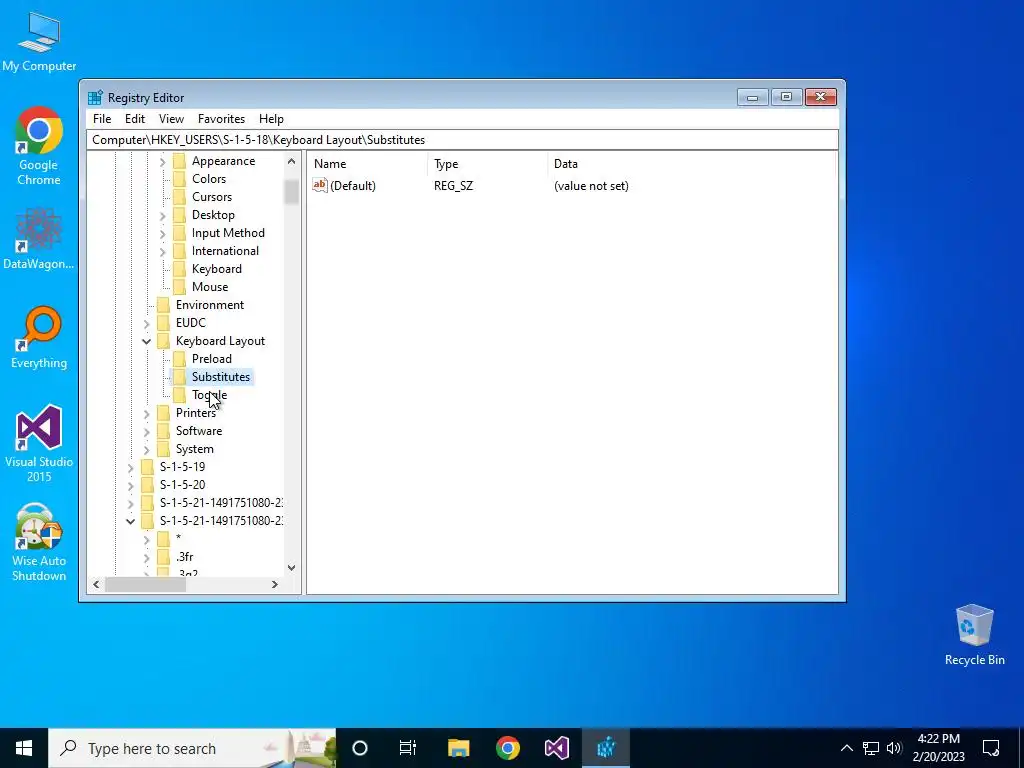The width and height of the screenshot is (1024, 768).
Task: Show hidden system tray icons
Action: pyautogui.click(x=846, y=748)
